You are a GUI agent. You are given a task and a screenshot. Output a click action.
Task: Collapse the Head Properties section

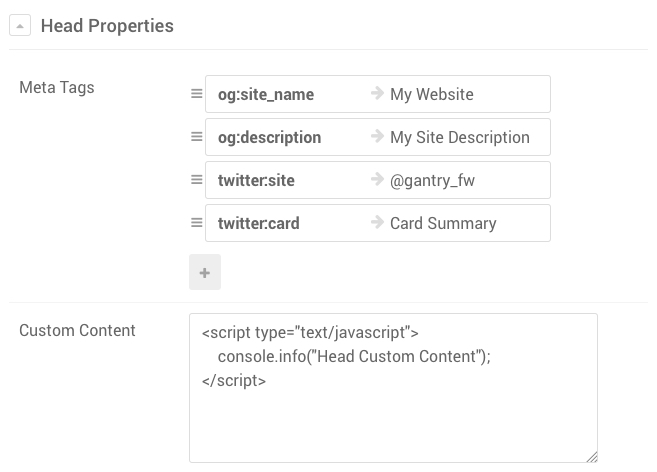click(x=20, y=26)
